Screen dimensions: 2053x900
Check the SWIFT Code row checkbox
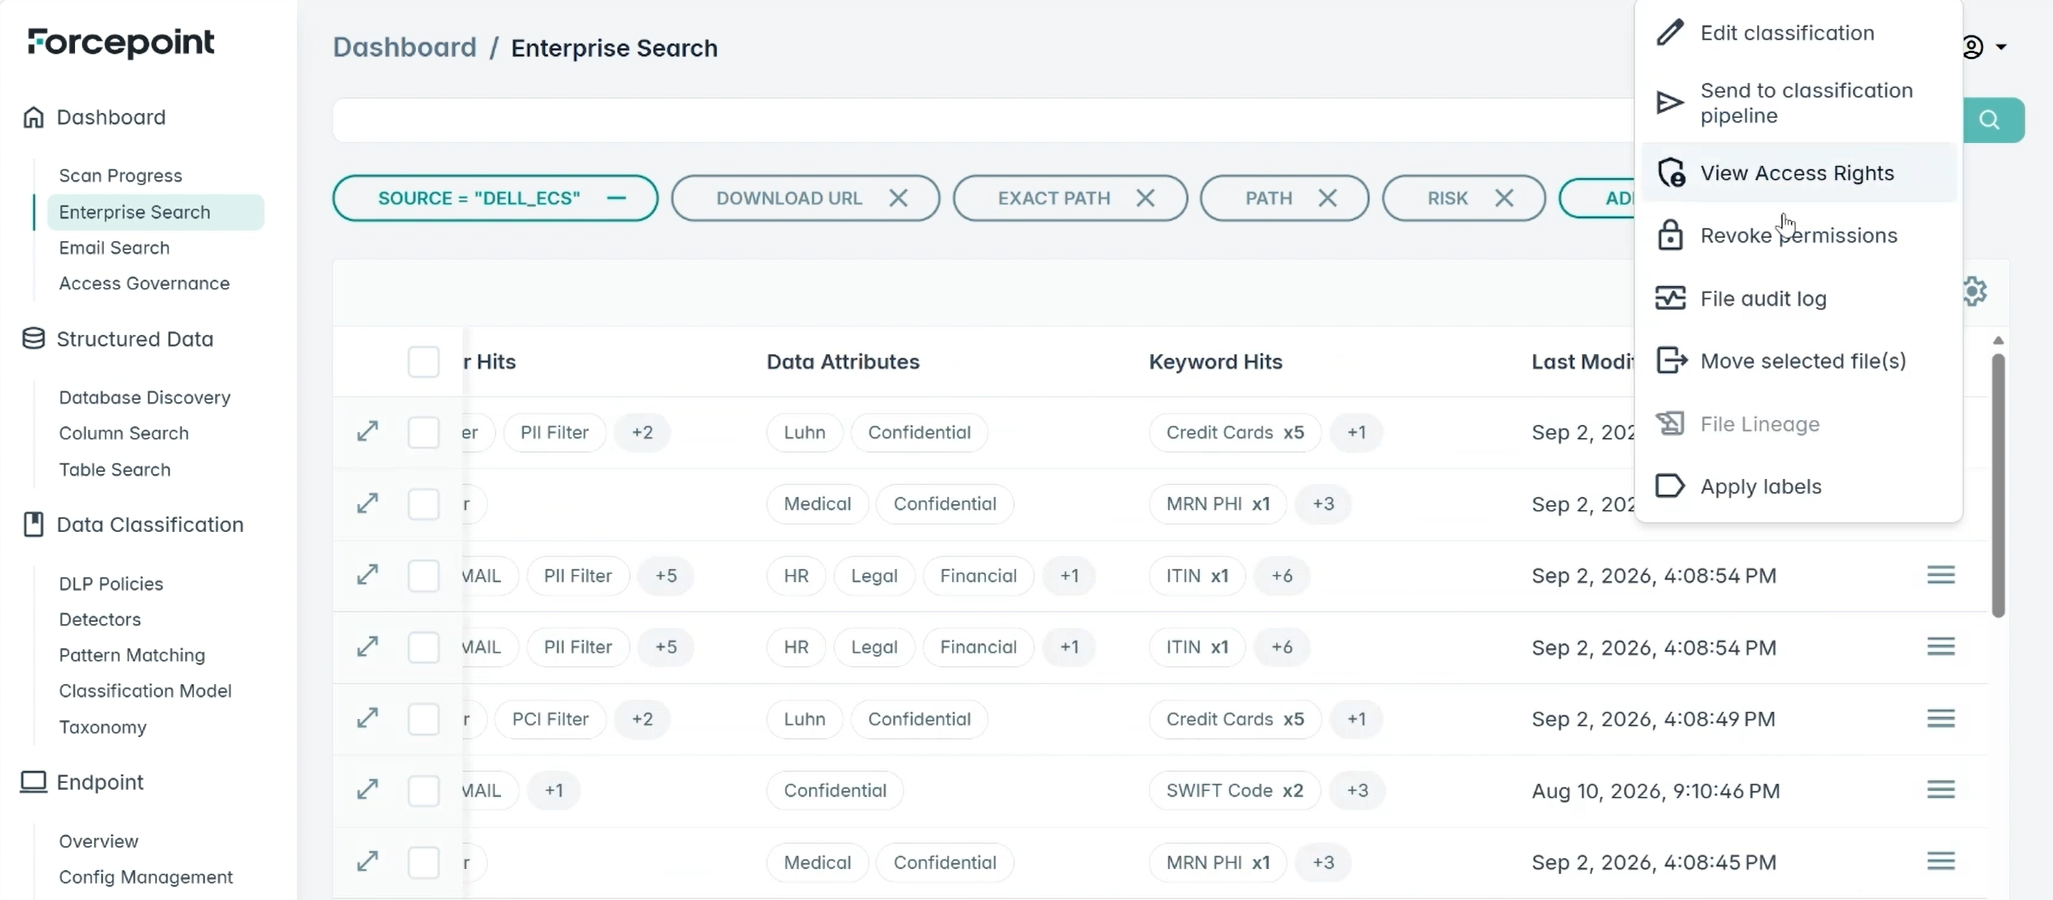click(424, 791)
